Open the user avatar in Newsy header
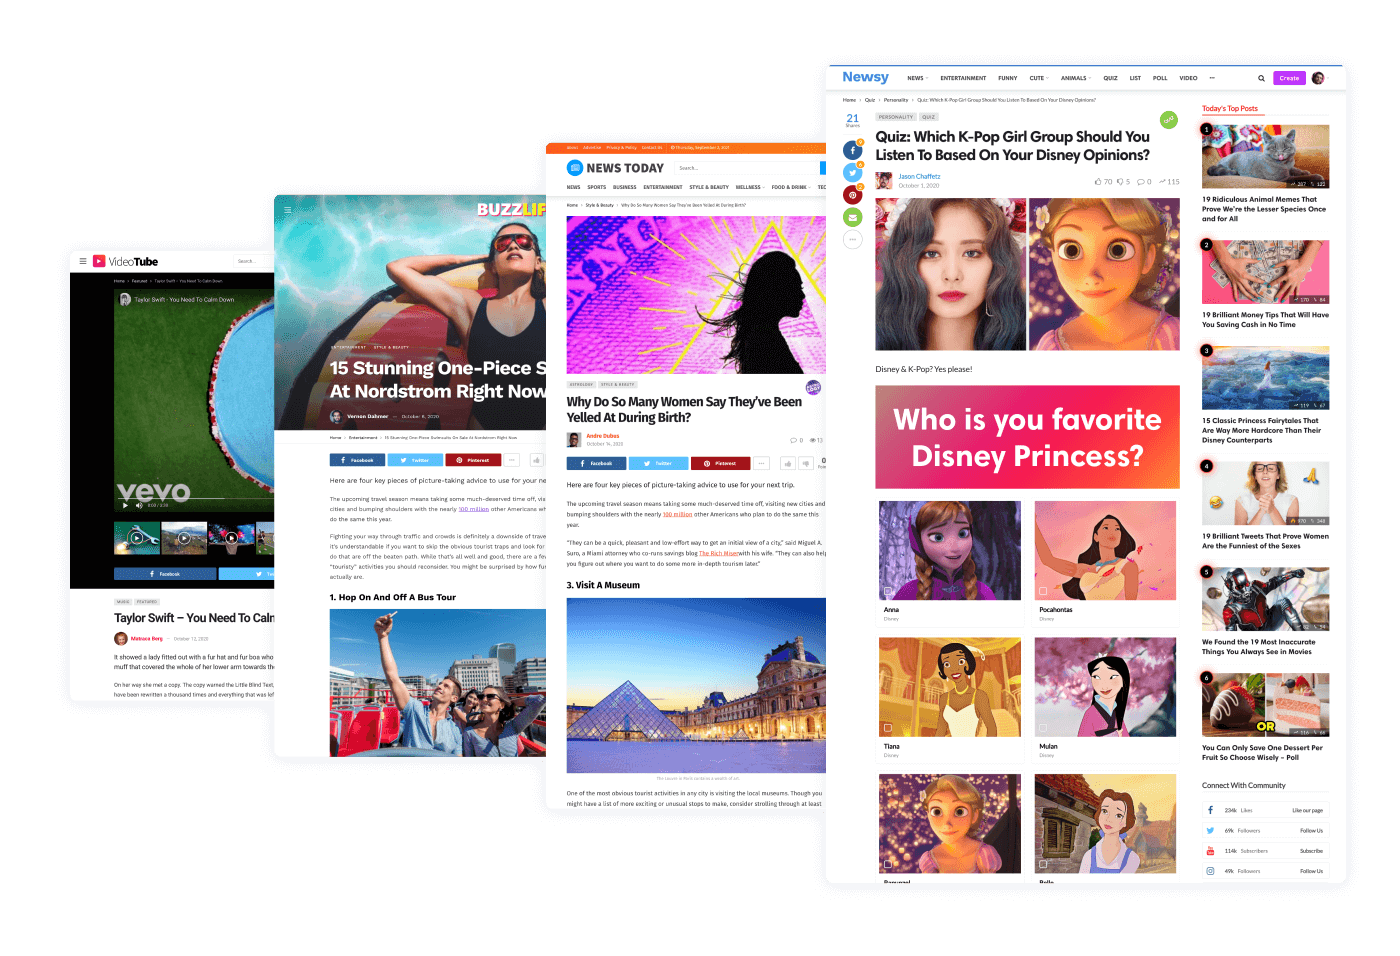Screen dimensions: 1400x956 [1318, 78]
